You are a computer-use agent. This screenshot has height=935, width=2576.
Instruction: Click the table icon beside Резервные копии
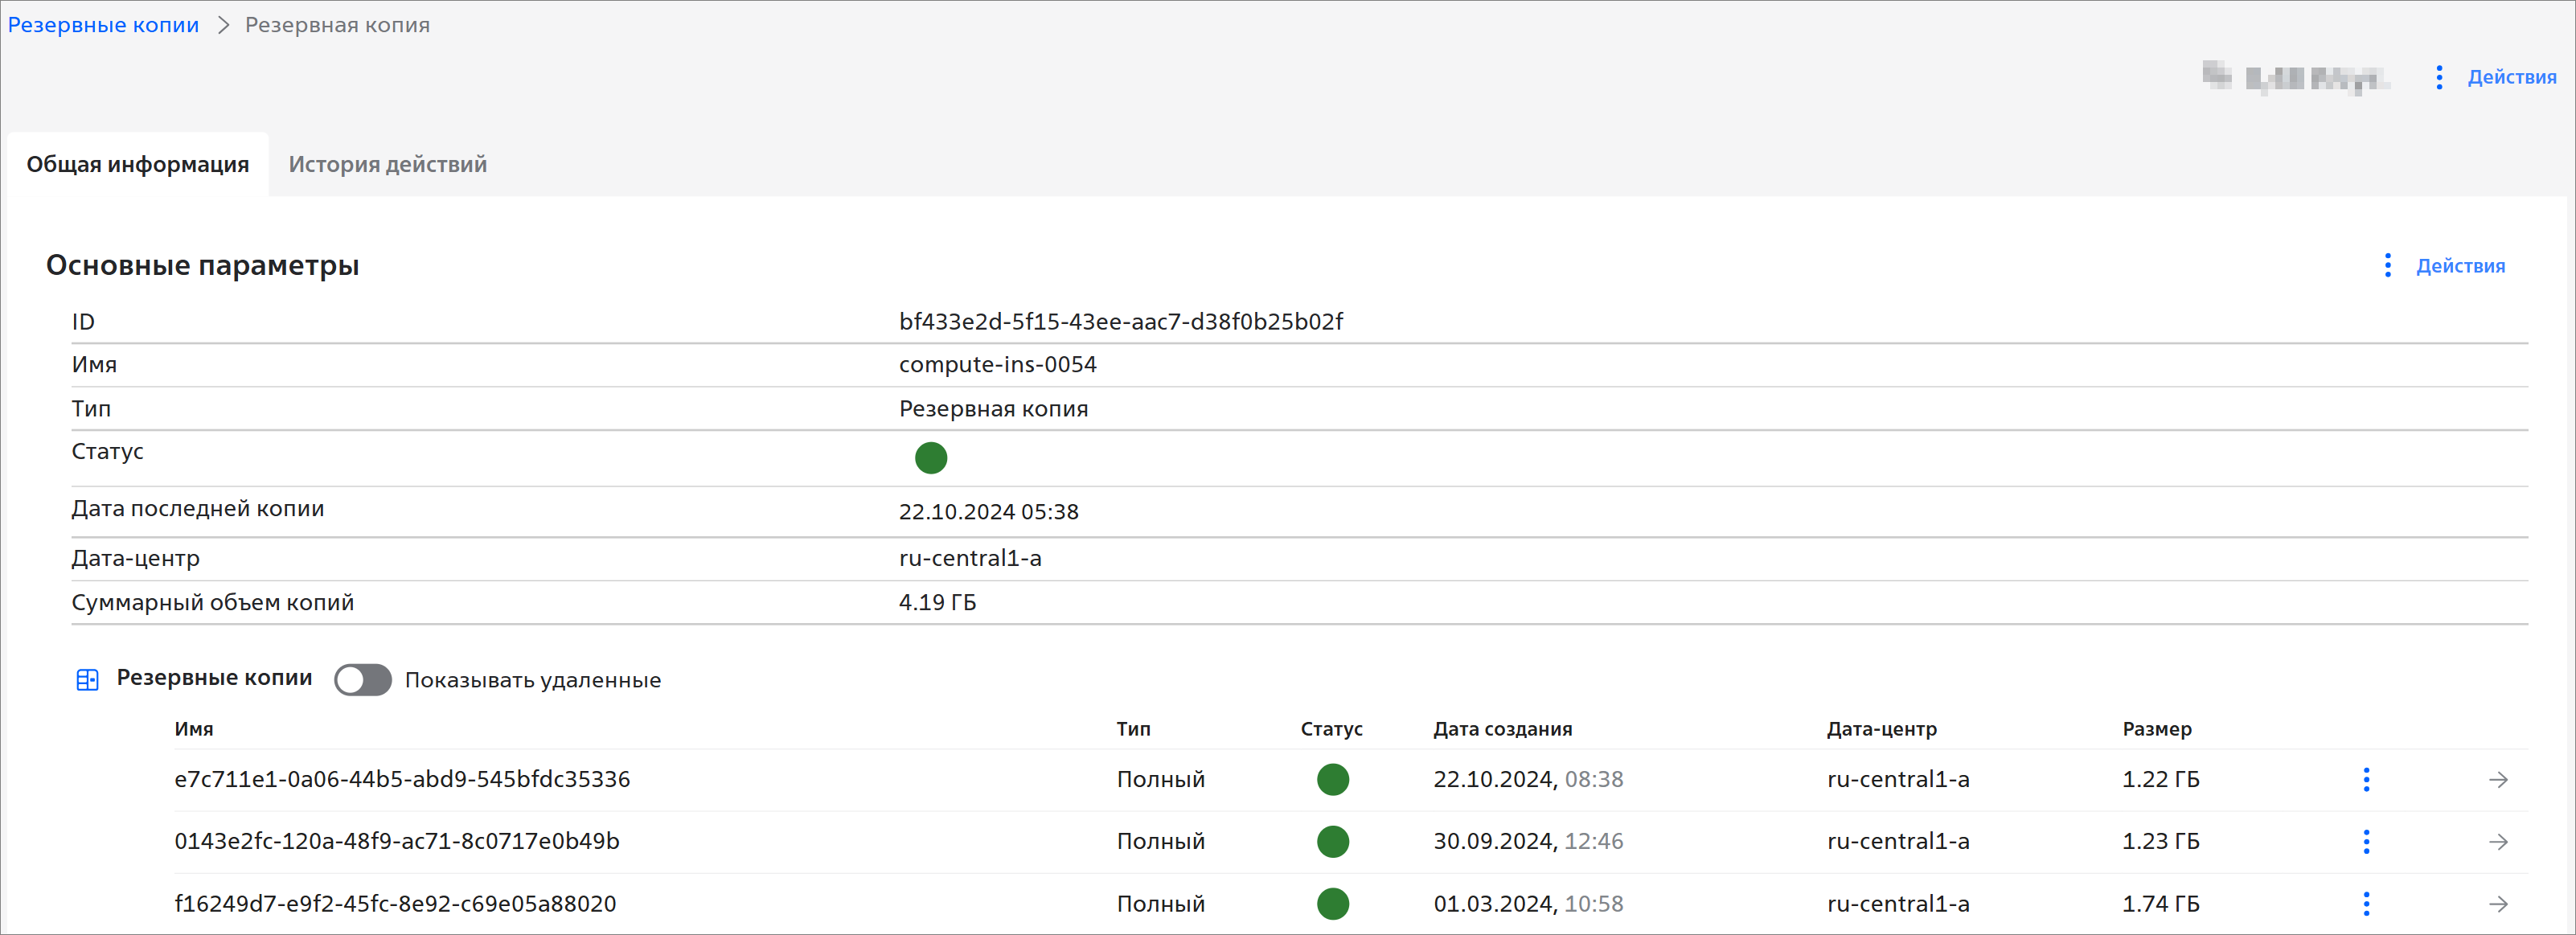pyautogui.click(x=87, y=680)
